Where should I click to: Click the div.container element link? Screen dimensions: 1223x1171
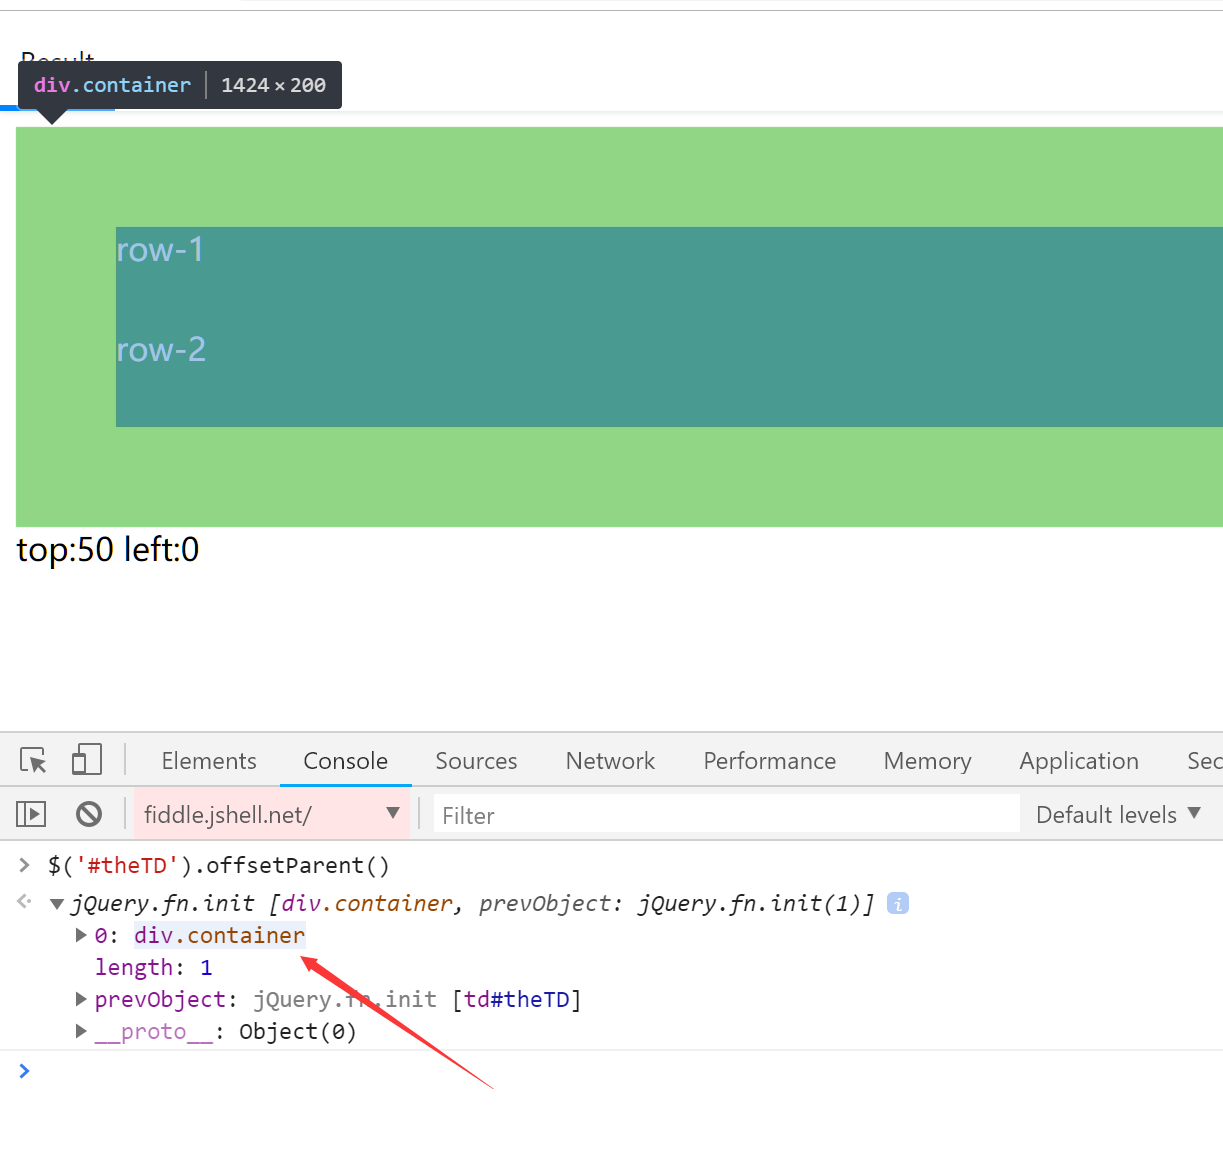(220, 935)
